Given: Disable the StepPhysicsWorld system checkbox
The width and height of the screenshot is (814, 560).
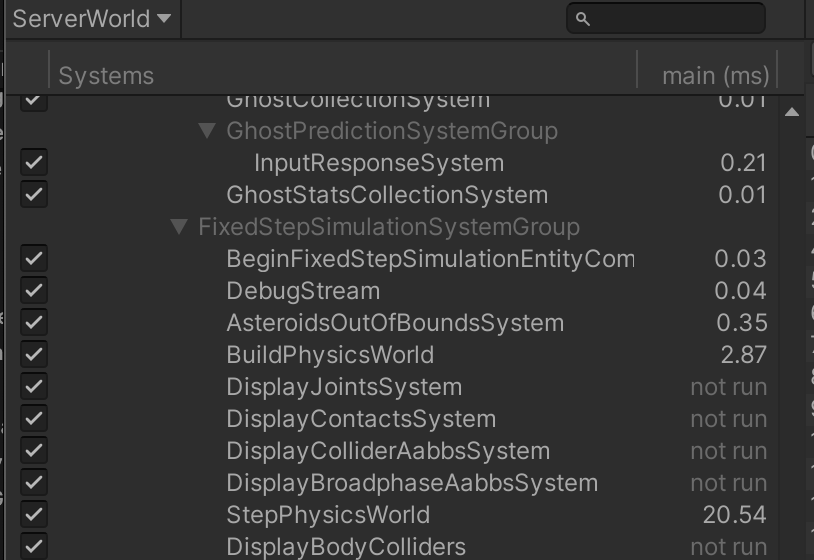Looking at the screenshot, I should (34, 515).
